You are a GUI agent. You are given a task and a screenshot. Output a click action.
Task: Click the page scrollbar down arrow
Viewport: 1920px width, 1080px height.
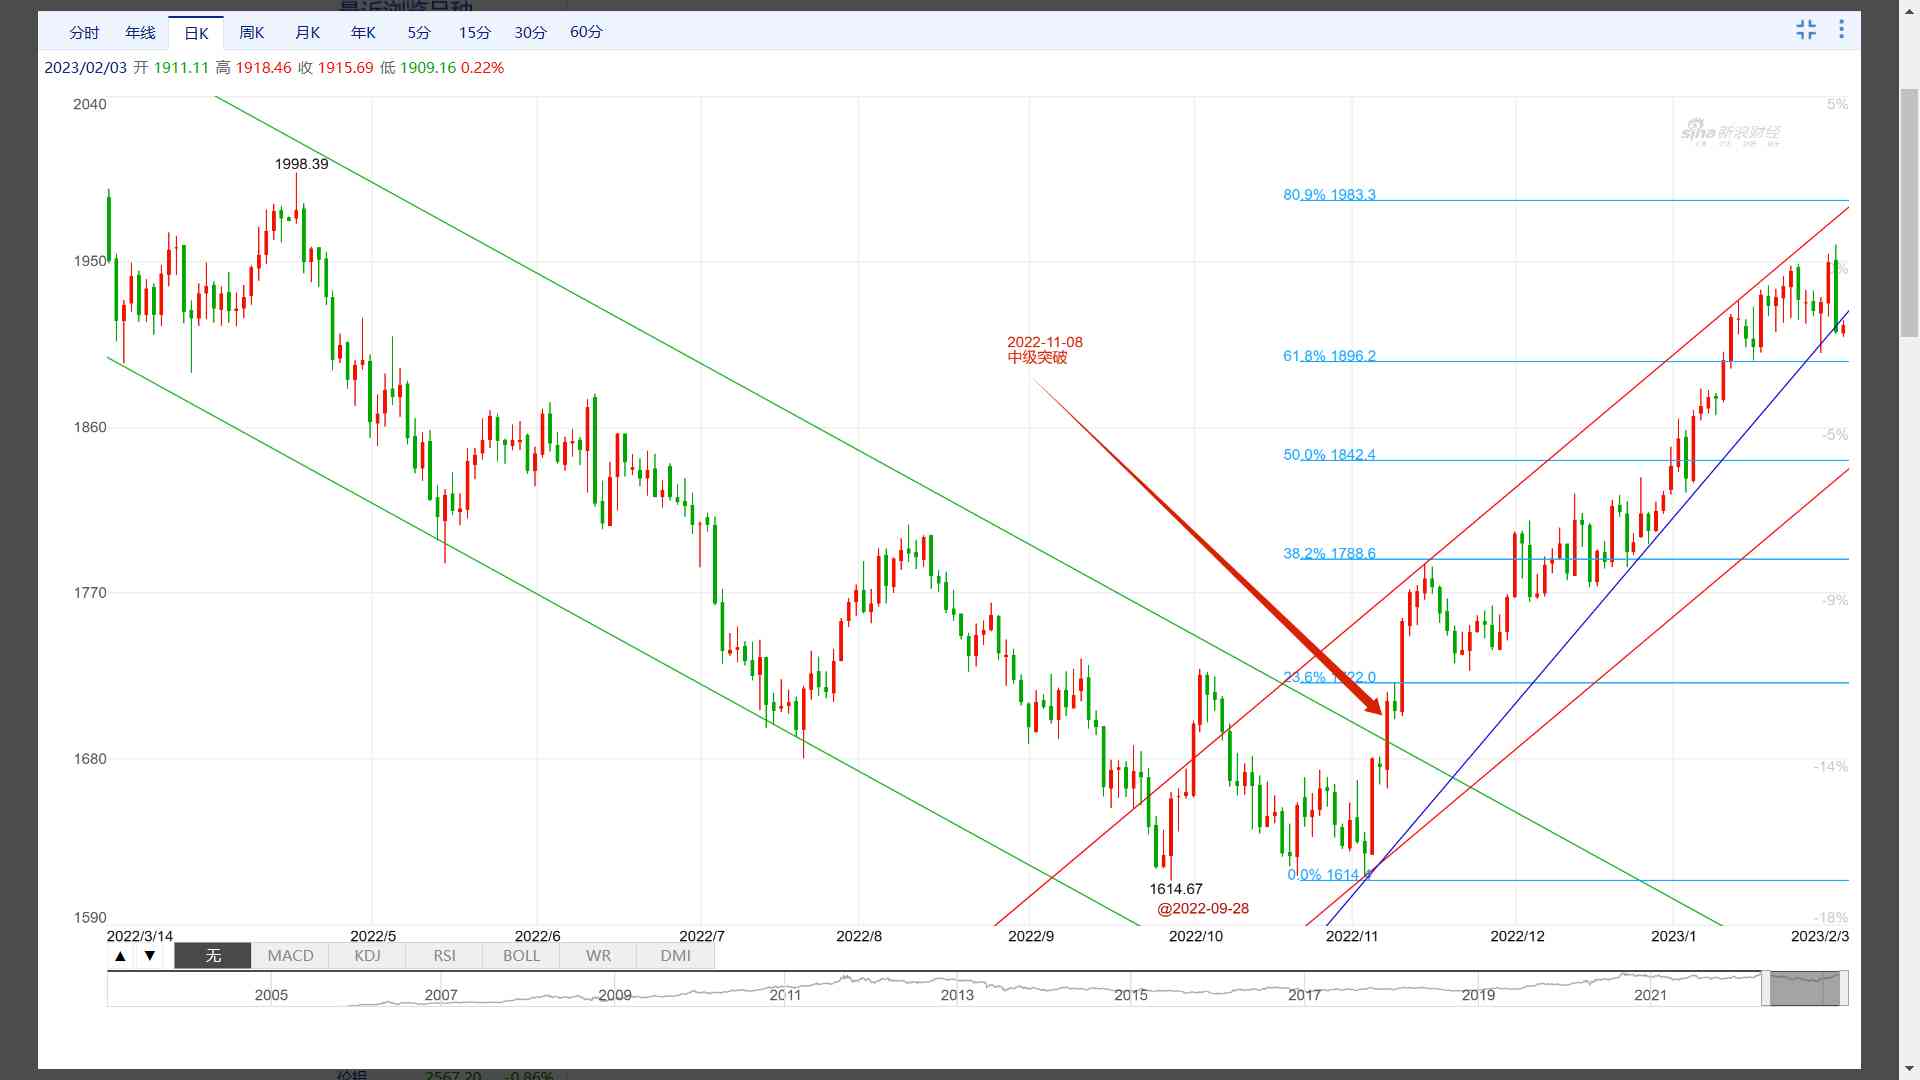point(1909,1070)
